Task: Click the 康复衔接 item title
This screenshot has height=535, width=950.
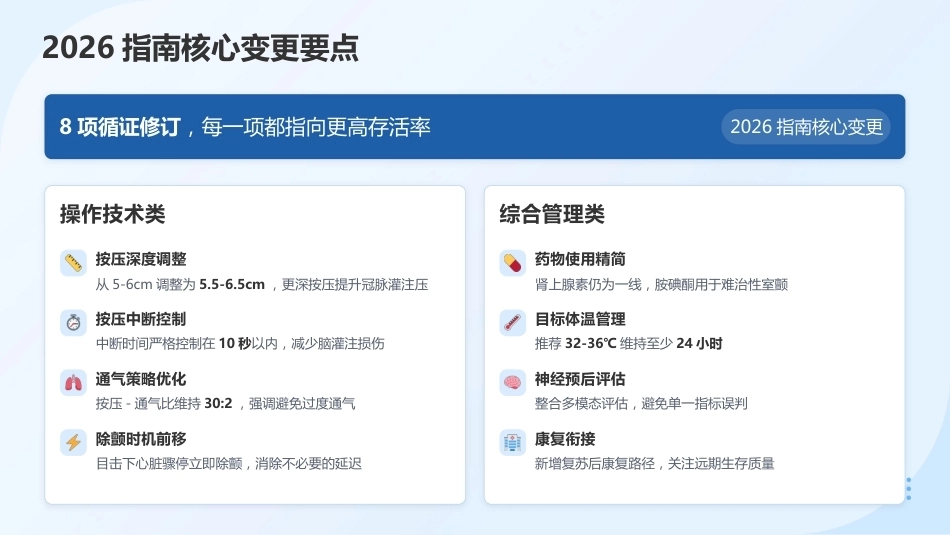Action: 565,439
